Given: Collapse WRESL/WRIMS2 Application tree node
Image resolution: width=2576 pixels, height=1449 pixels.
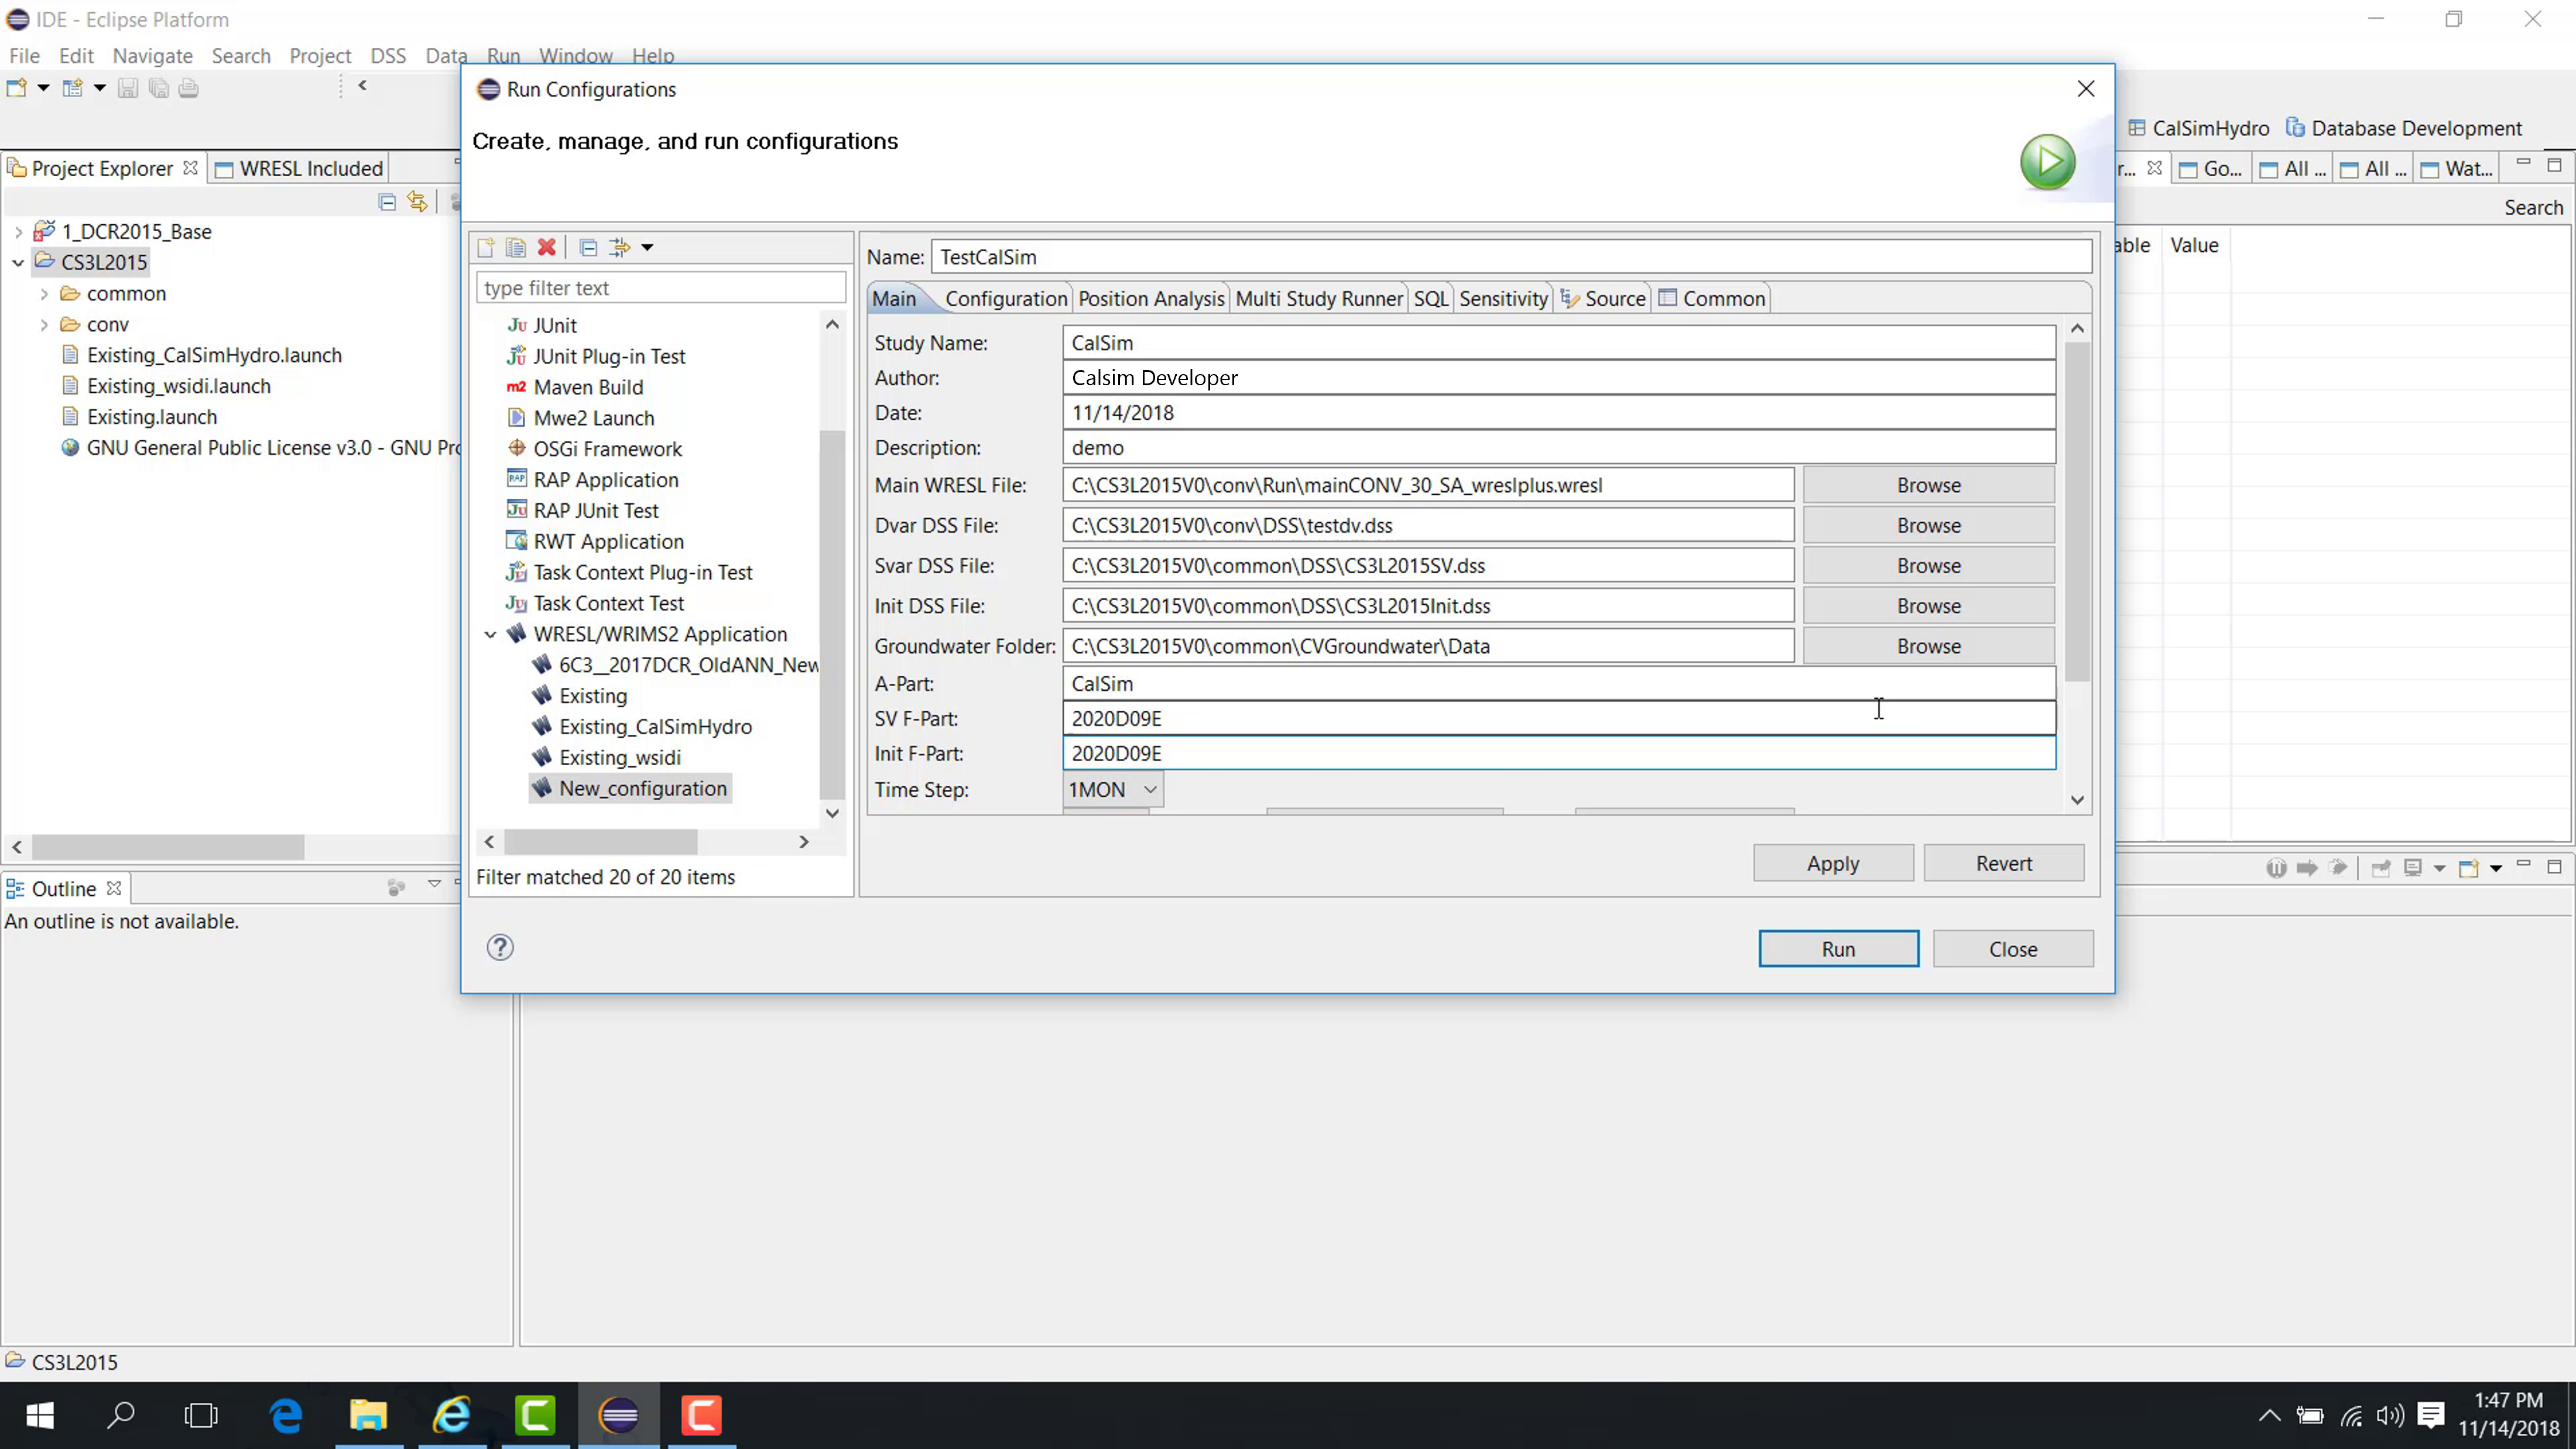Looking at the screenshot, I should 490,634.
